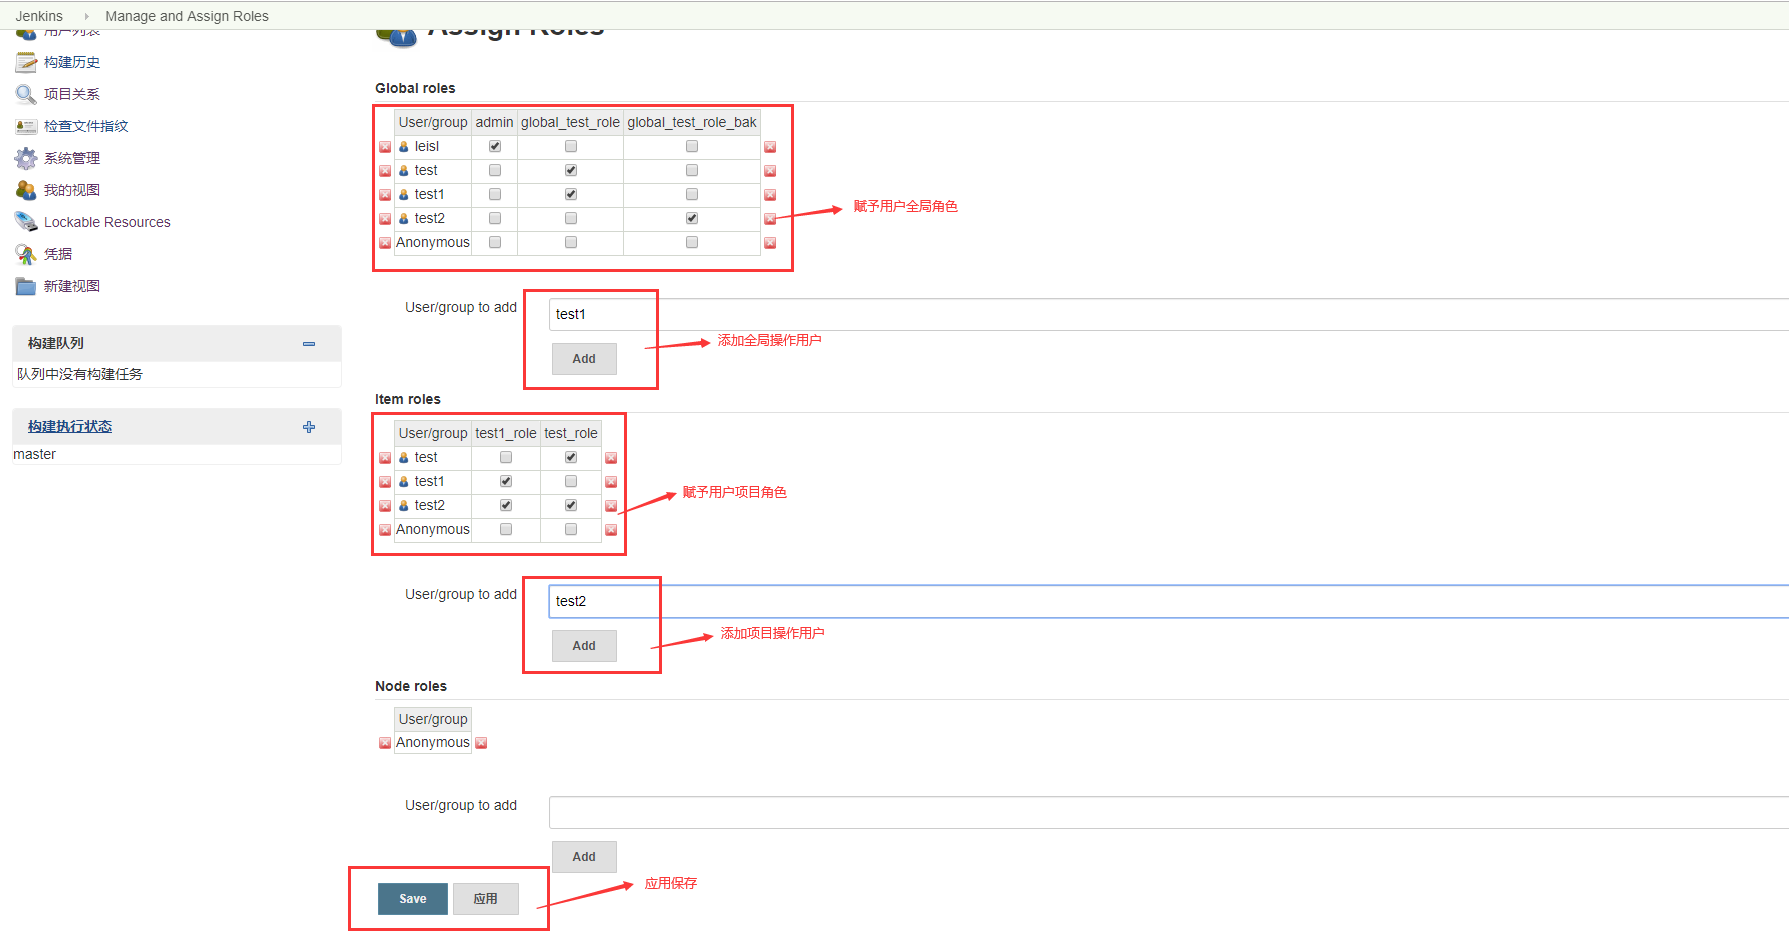The image size is (1789, 935).
Task: Add user under Node roles
Action: [584, 857]
